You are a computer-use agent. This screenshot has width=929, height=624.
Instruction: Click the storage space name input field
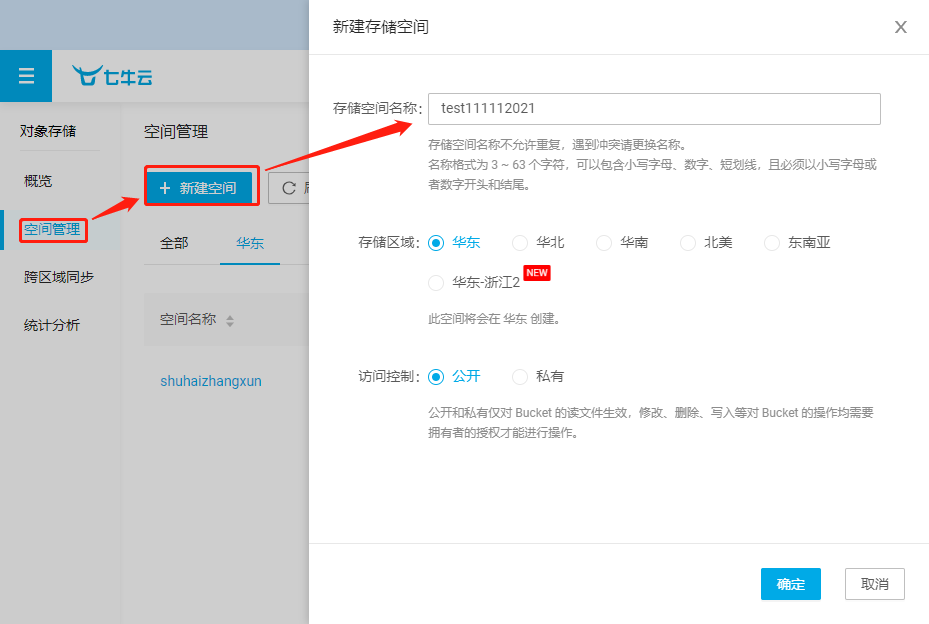pyautogui.click(x=654, y=109)
